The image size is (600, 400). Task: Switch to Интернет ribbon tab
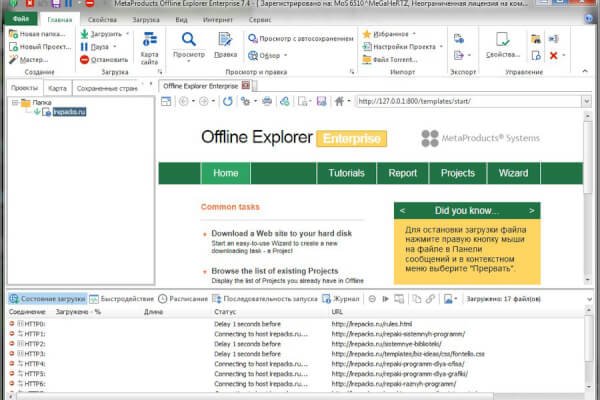218,20
